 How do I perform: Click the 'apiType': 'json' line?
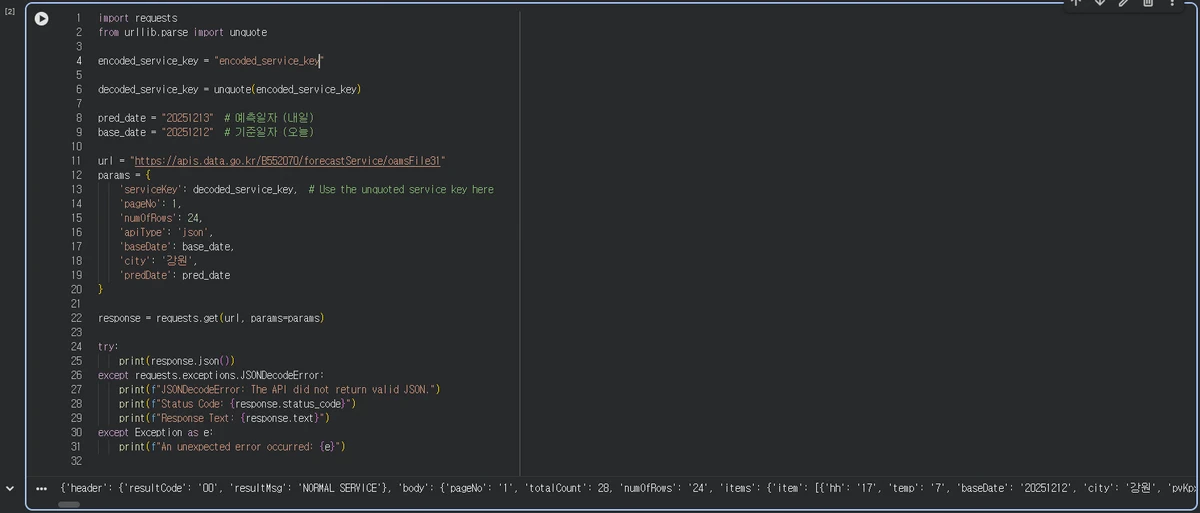click(x=166, y=232)
